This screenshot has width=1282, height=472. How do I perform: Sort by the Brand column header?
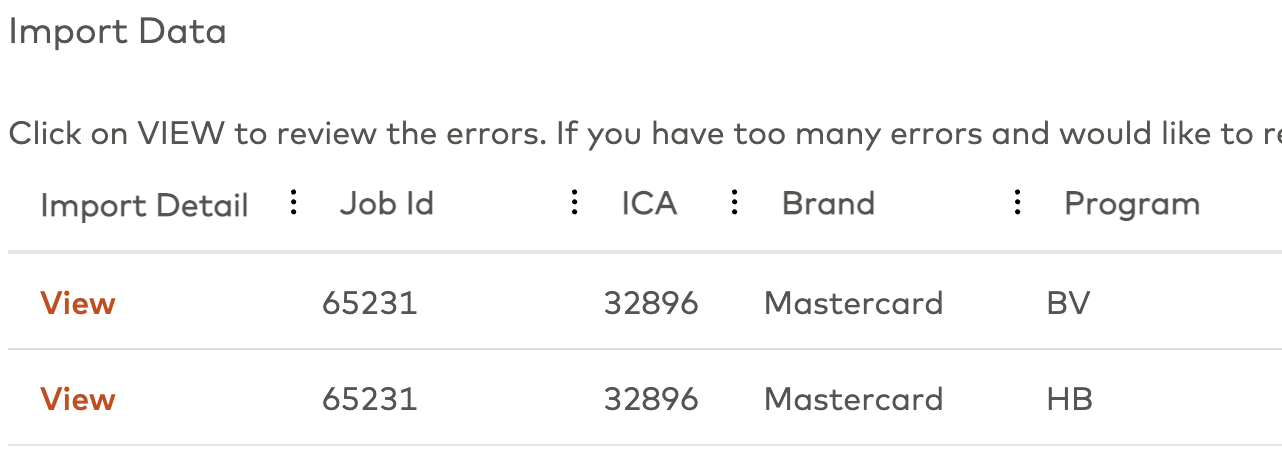[828, 203]
